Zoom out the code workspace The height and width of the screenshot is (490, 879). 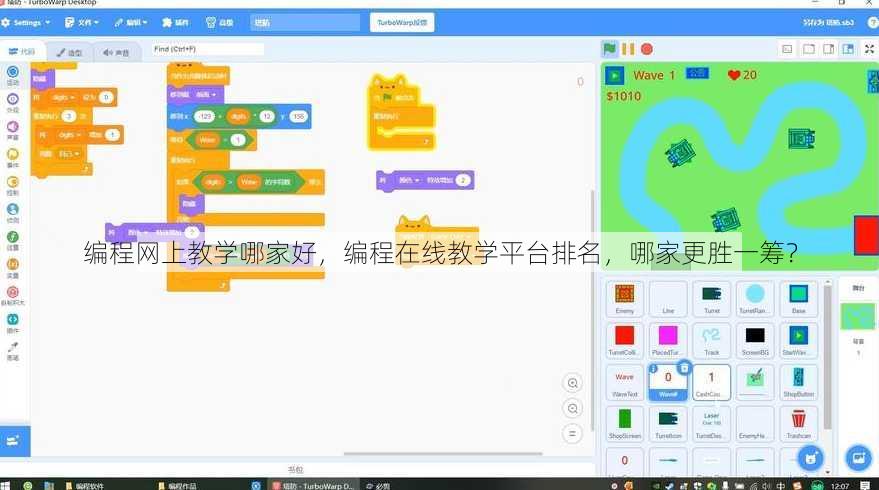pyautogui.click(x=572, y=408)
